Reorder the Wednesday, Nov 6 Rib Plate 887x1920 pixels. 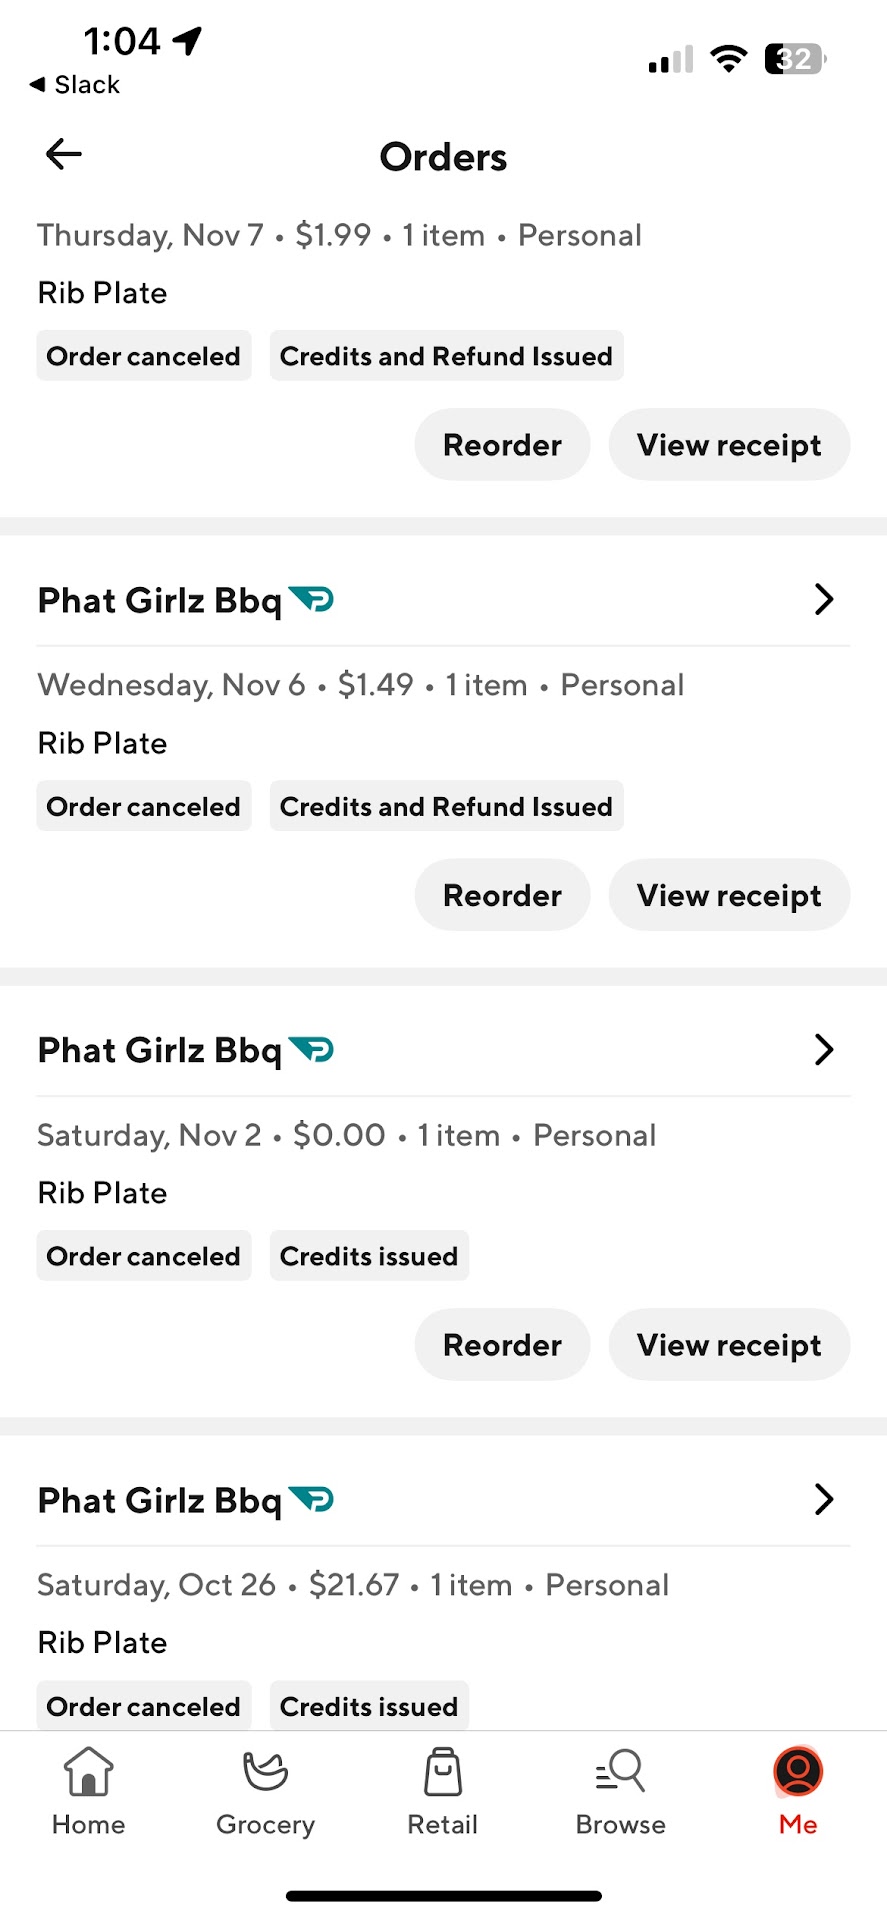tap(502, 895)
